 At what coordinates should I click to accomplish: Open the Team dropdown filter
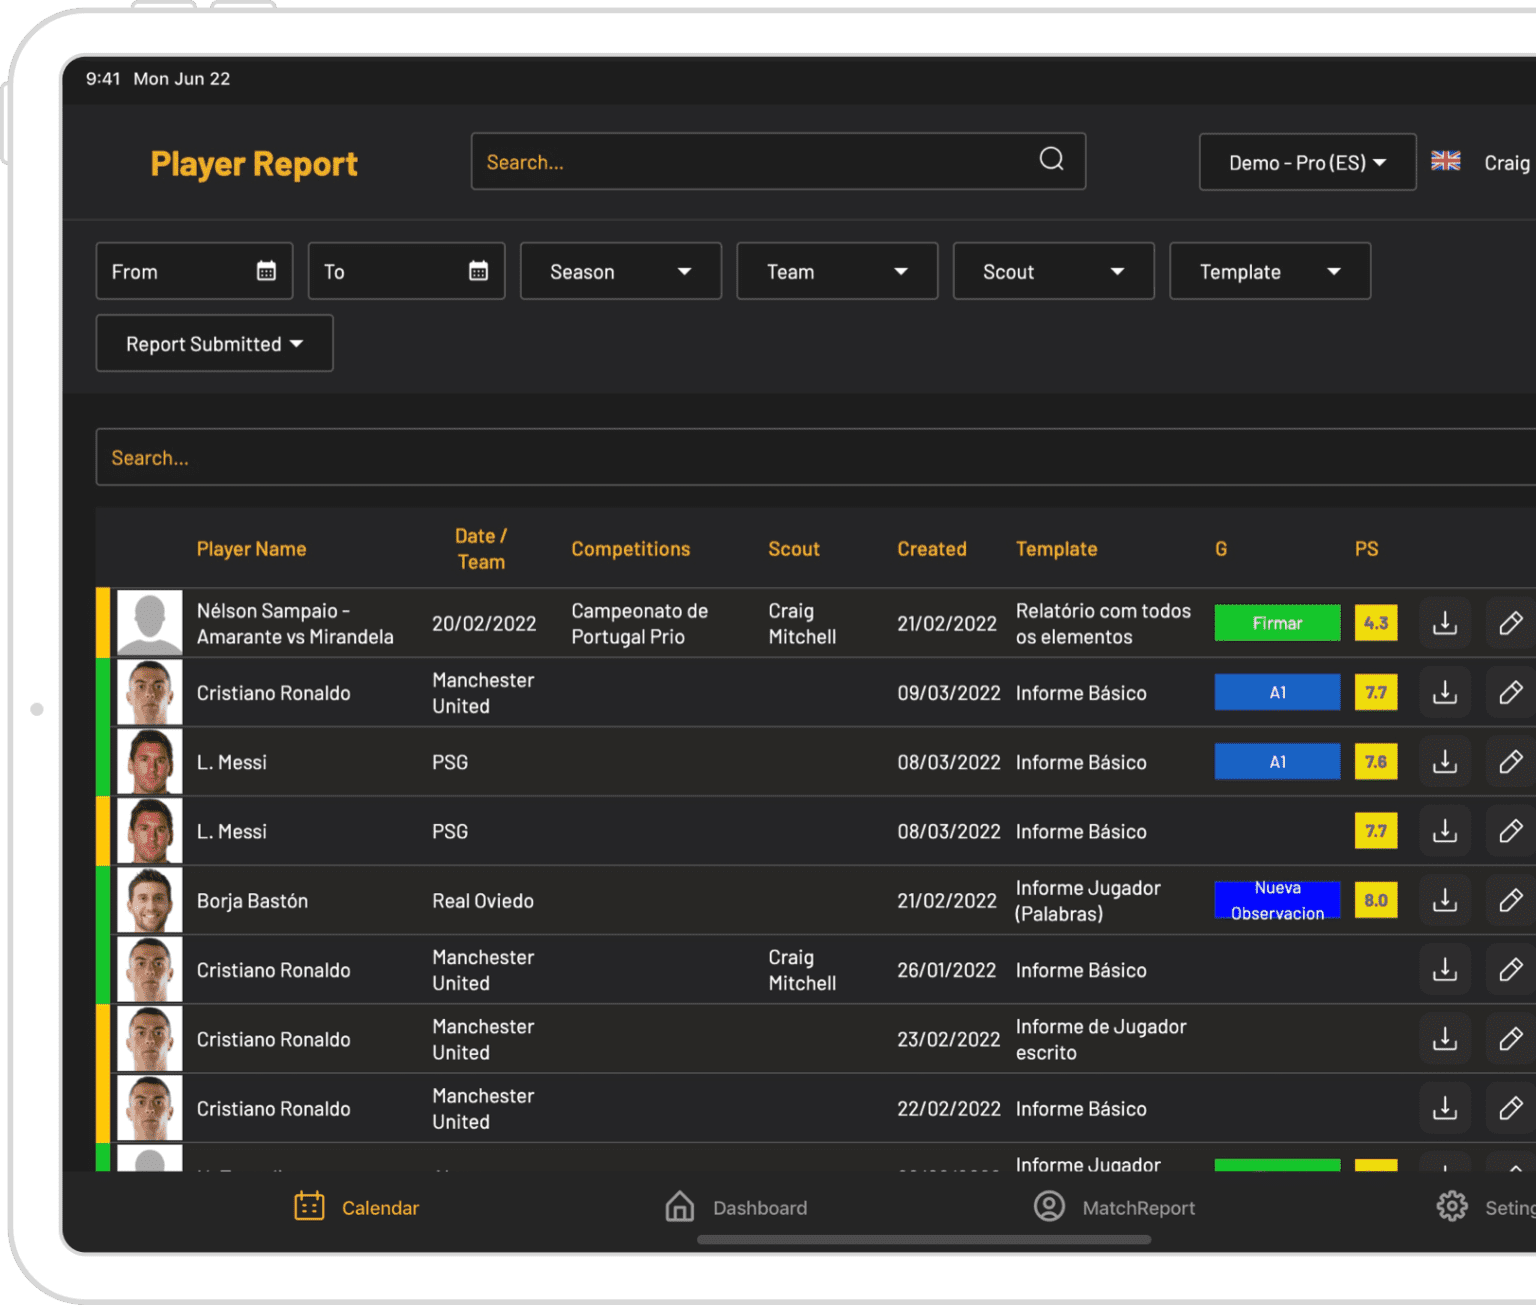click(836, 270)
